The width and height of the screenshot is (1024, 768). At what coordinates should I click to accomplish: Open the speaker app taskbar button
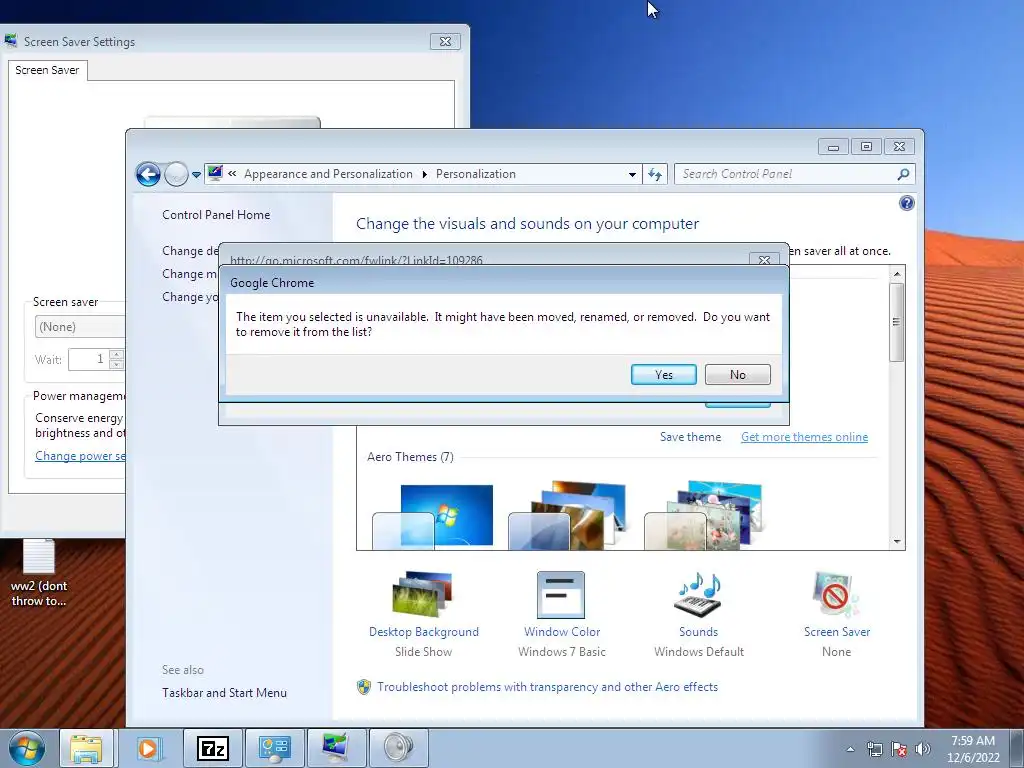pyautogui.click(x=398, y=748)
